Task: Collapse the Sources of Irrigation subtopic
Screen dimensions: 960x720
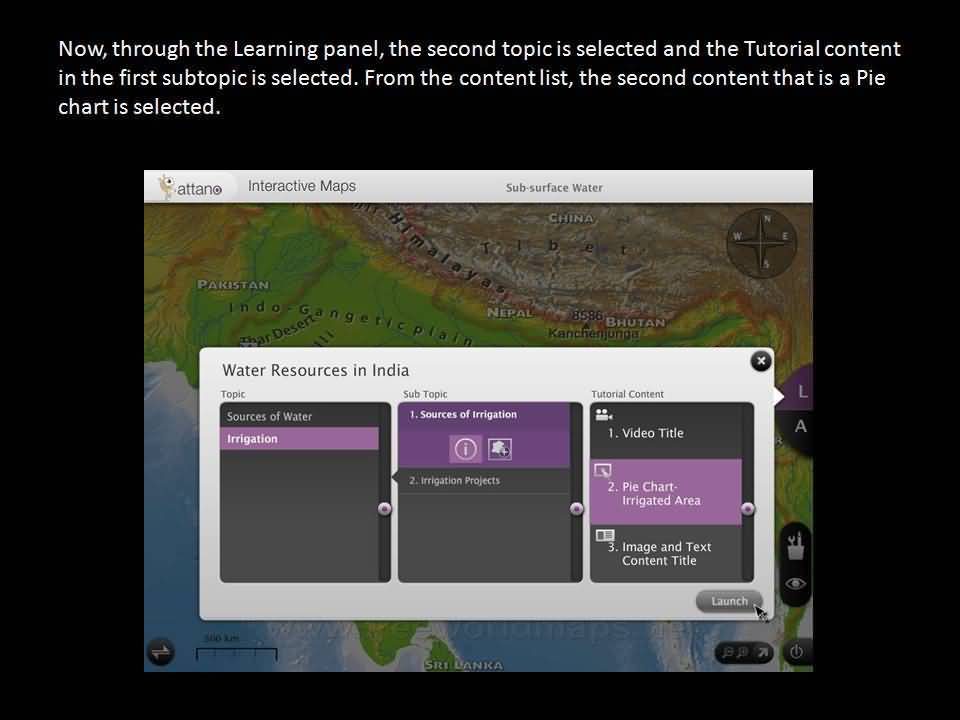Action: pyautogui.click(x=483, y=415)
